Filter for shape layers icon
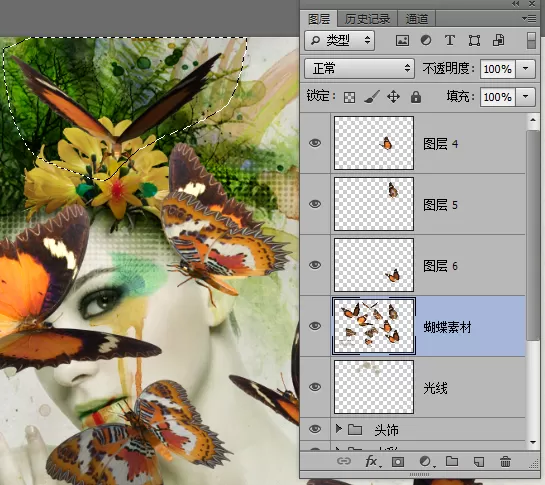 [x=474, y=41]
